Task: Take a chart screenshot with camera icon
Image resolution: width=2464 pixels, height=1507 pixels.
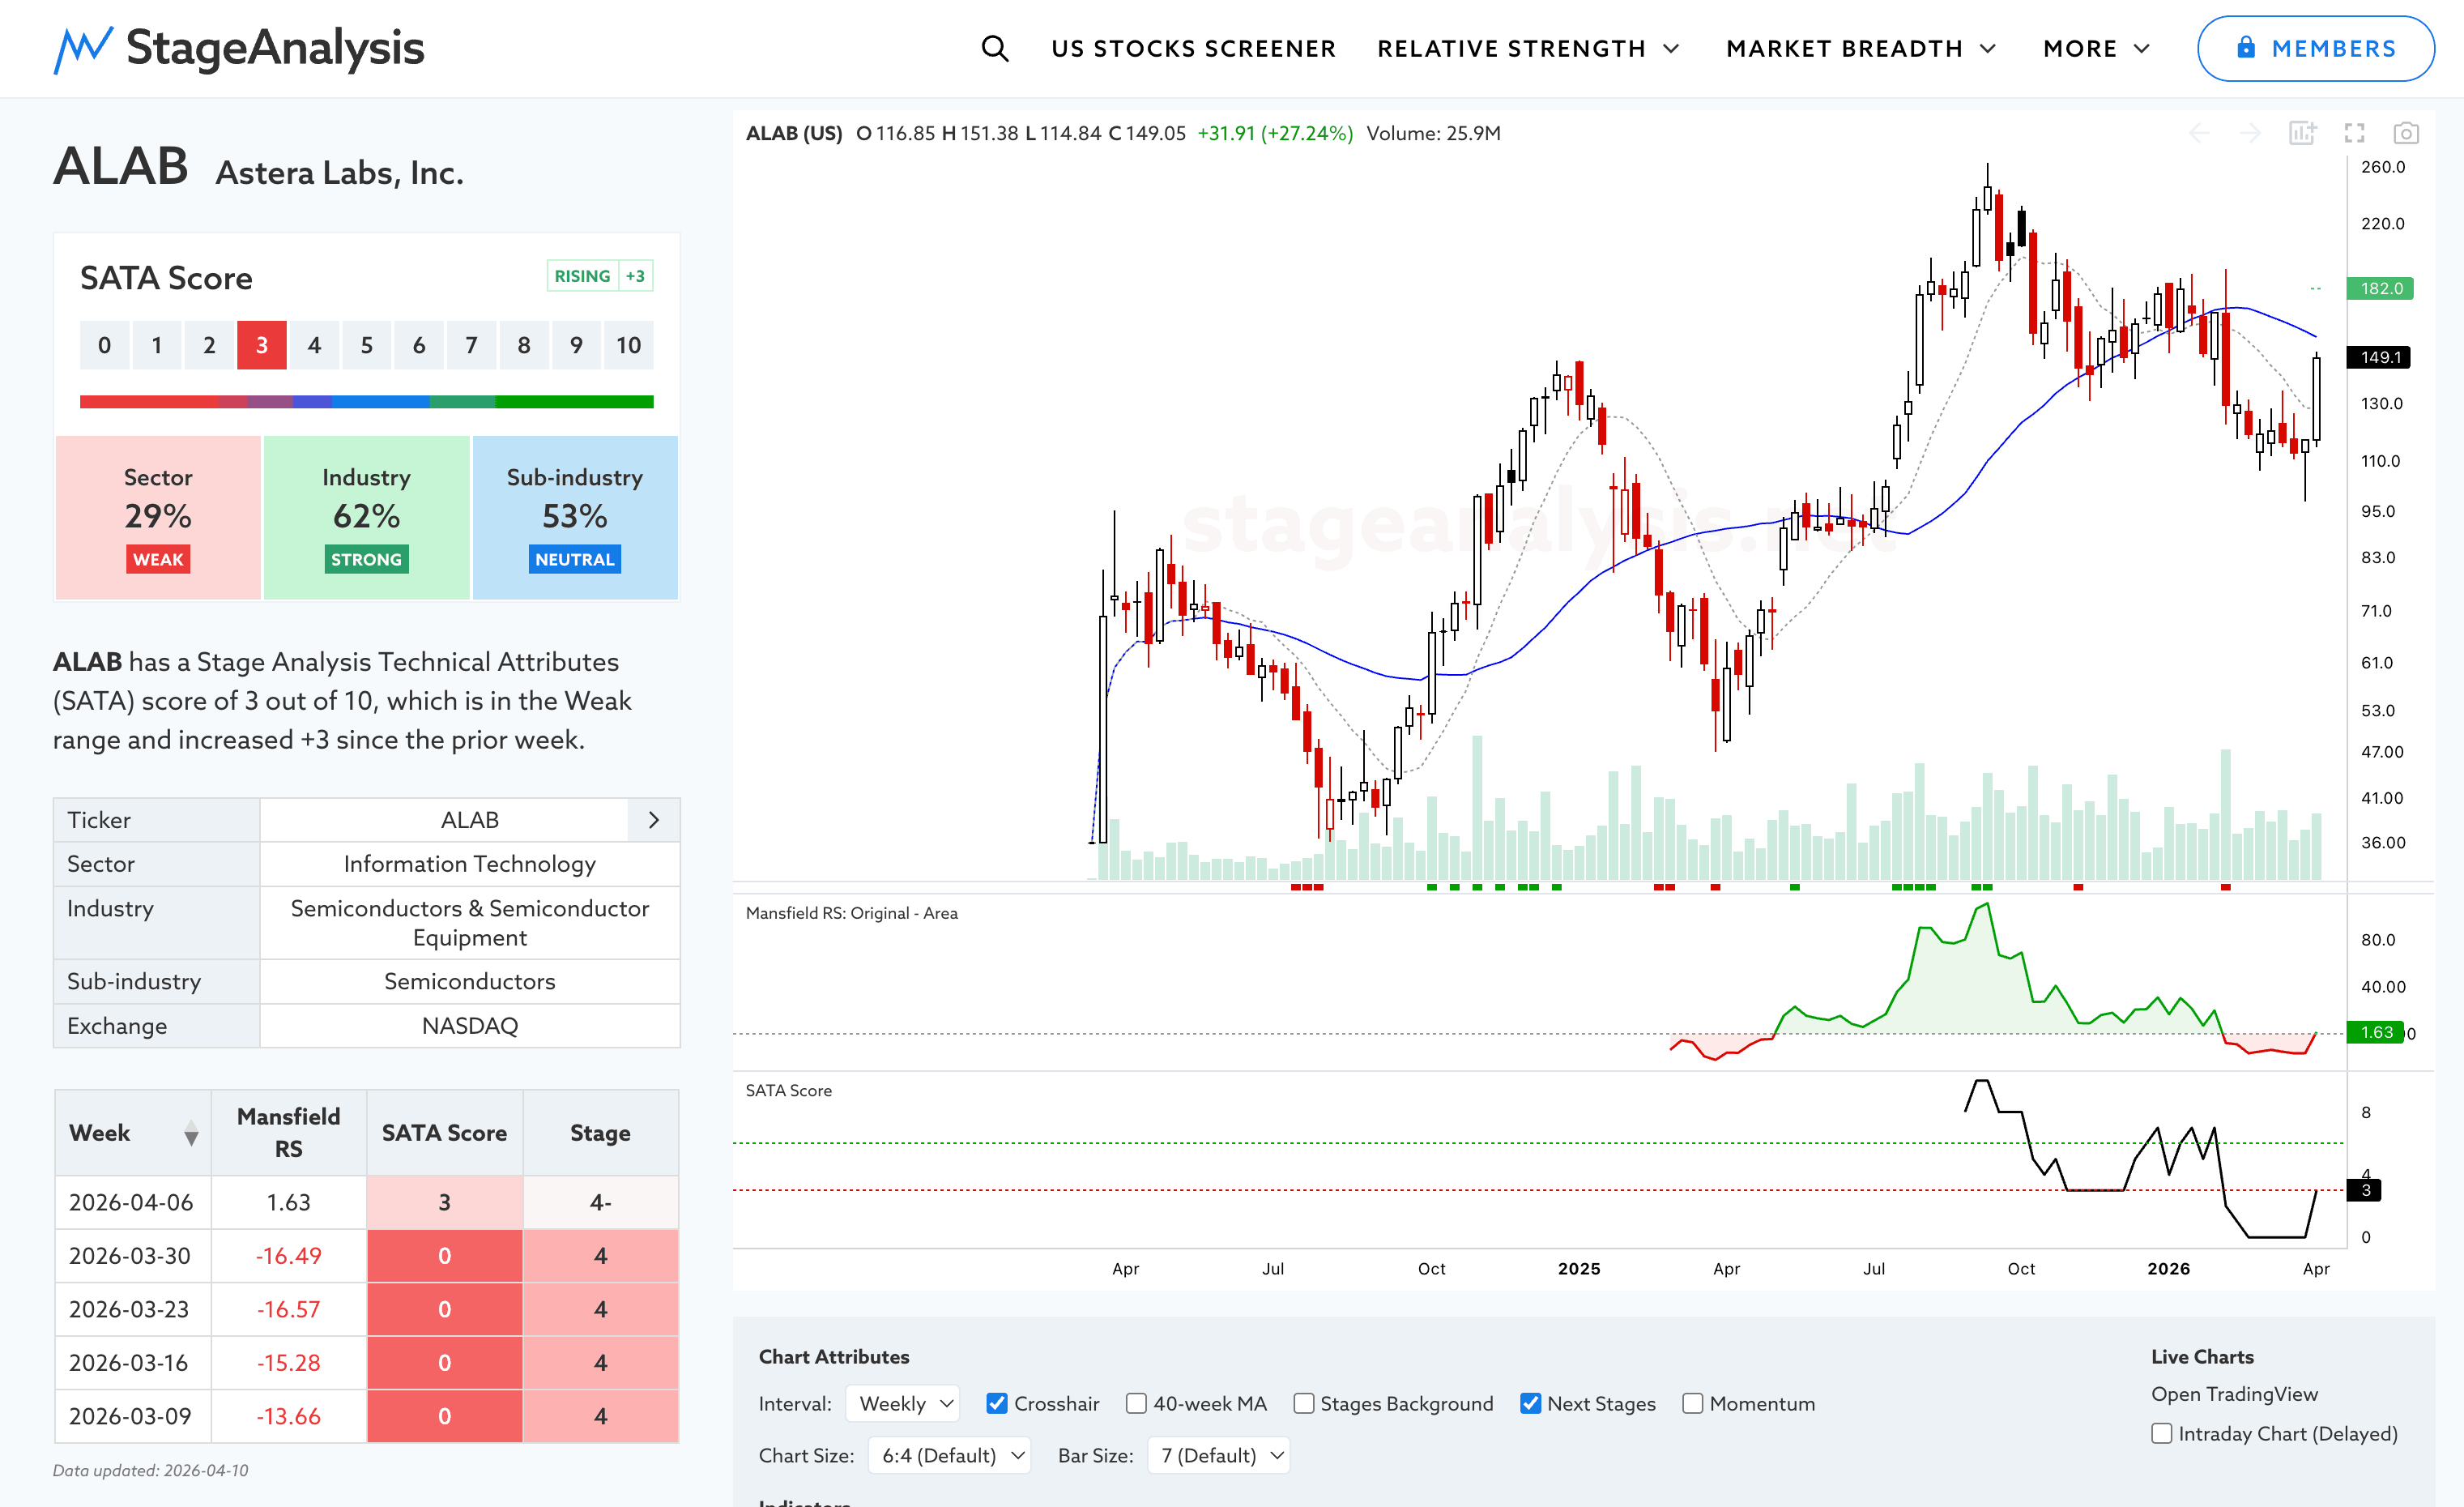Action: (2405, 133)
